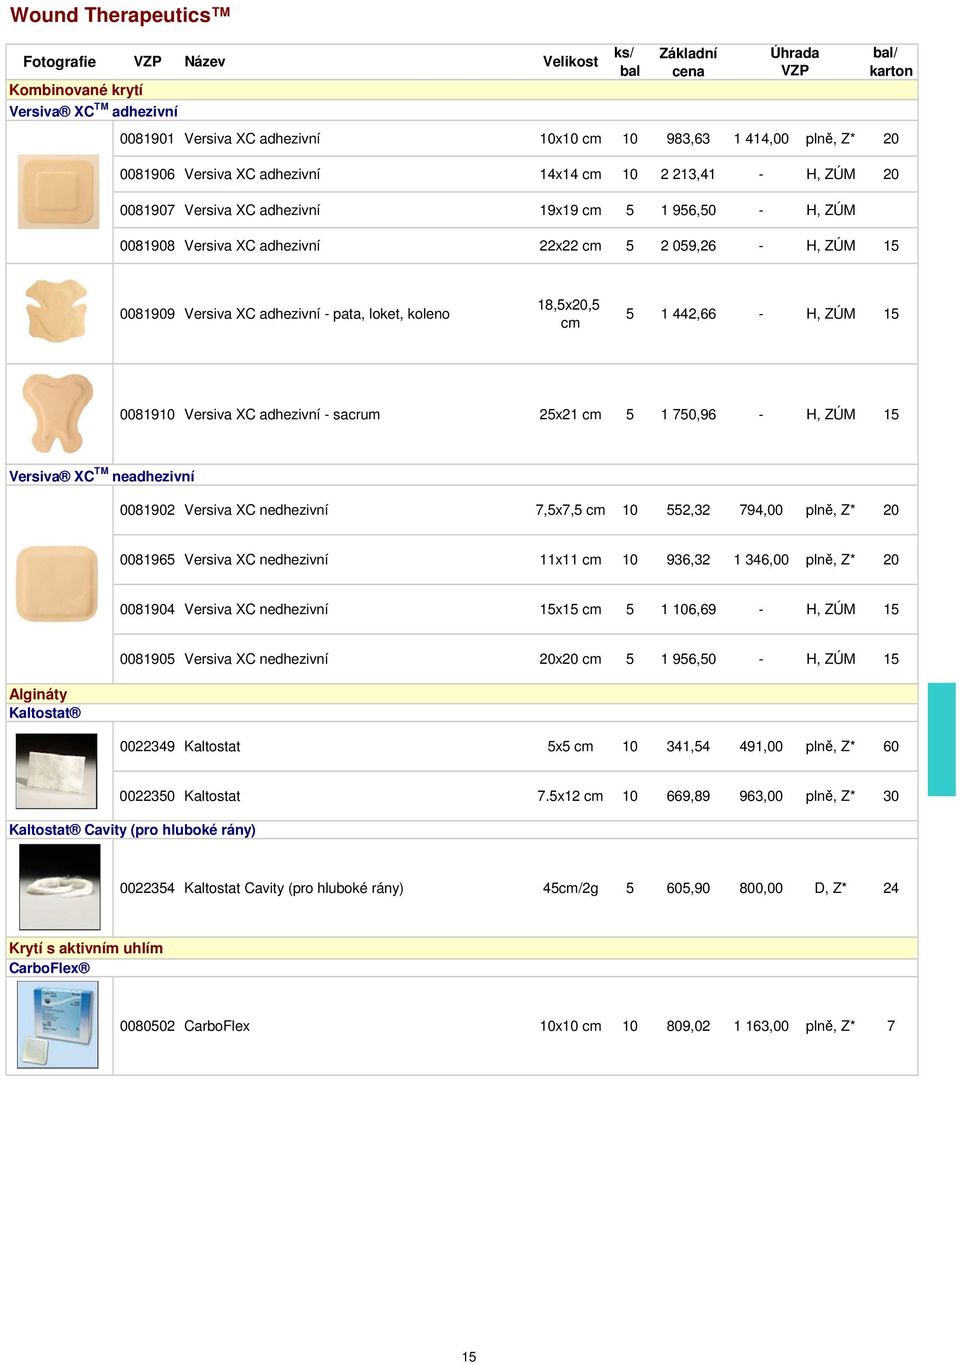
Task: Click product code 0022354
Action: (147, 888)
